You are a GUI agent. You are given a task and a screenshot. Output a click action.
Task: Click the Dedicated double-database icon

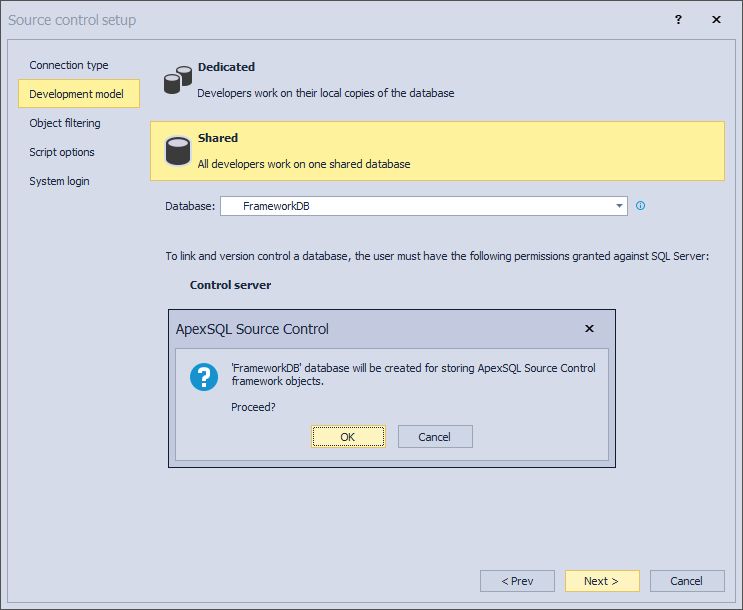point(178,80)
